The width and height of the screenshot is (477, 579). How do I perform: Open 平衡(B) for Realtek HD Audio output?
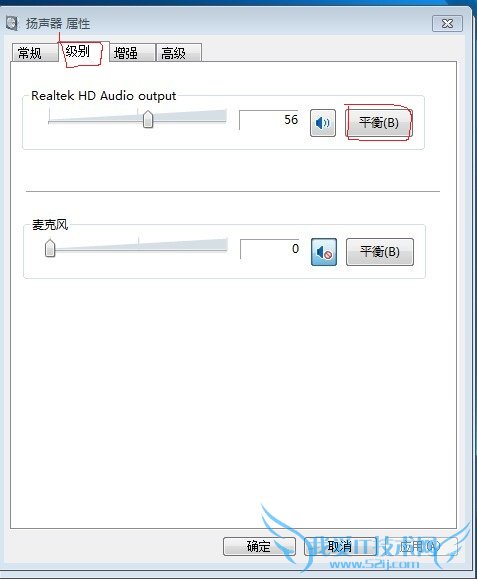coord(378,123)
